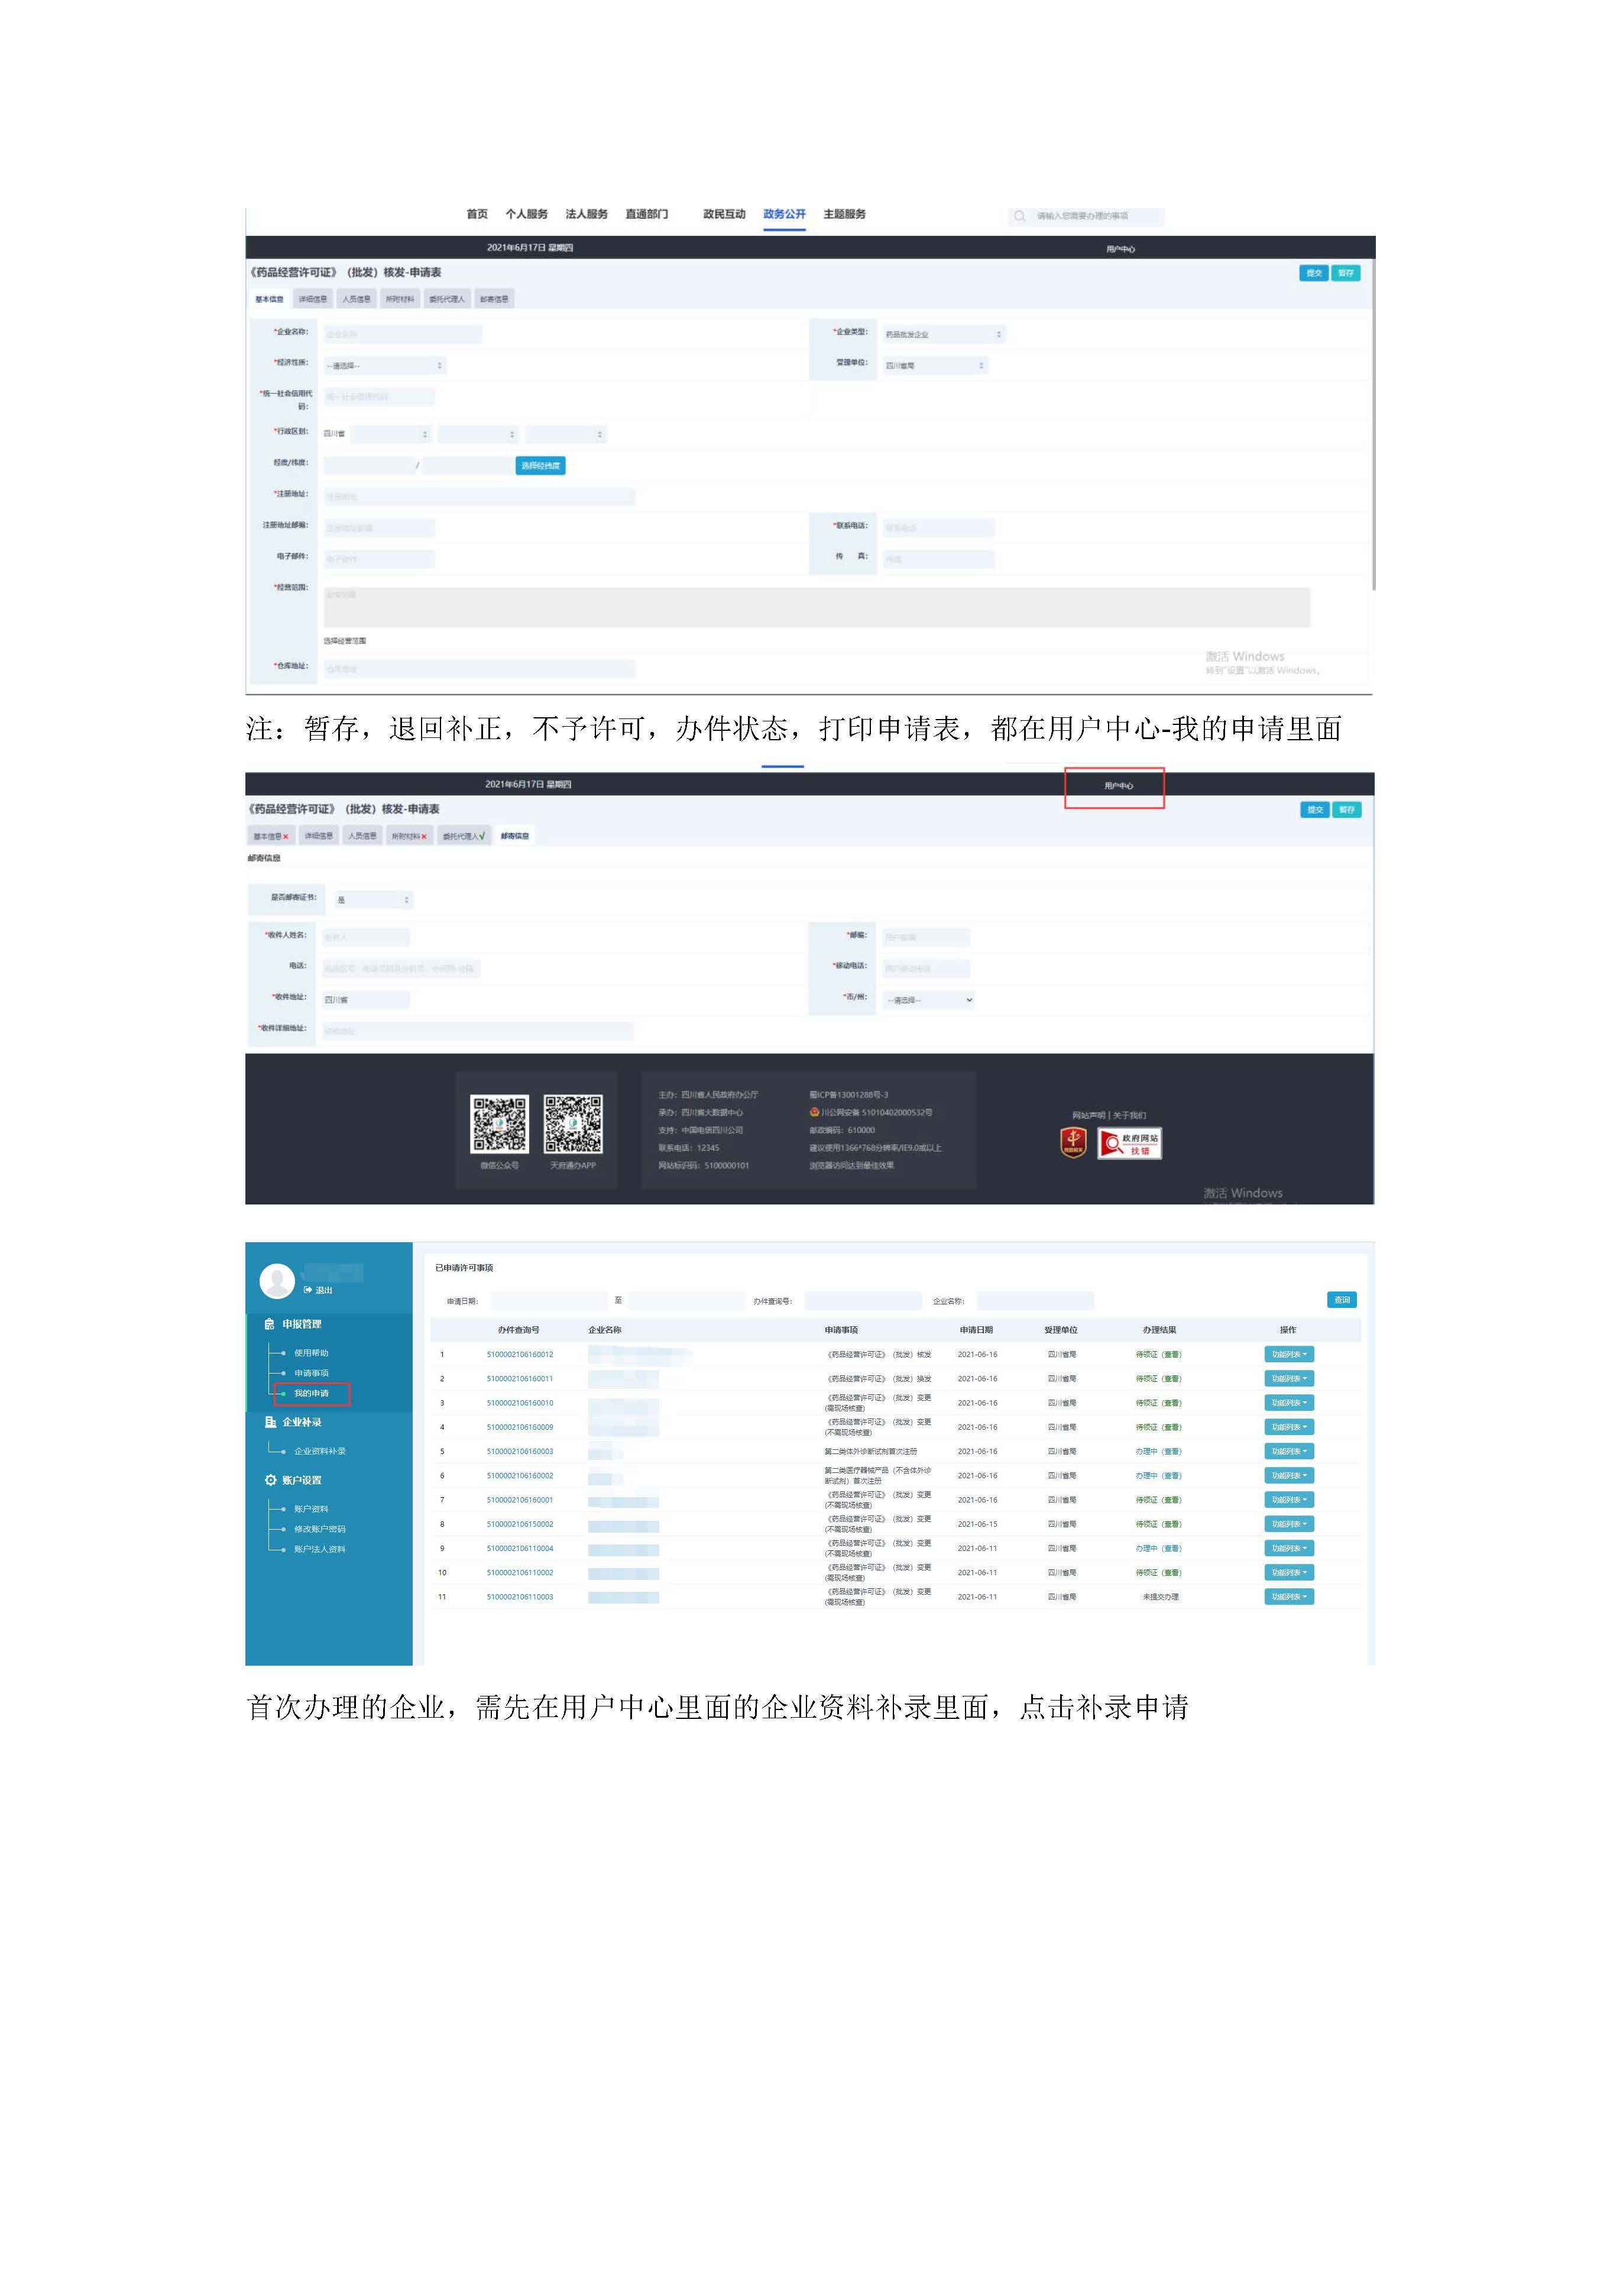Open the 经济性质 请选择 dropdown

[384, 365]
